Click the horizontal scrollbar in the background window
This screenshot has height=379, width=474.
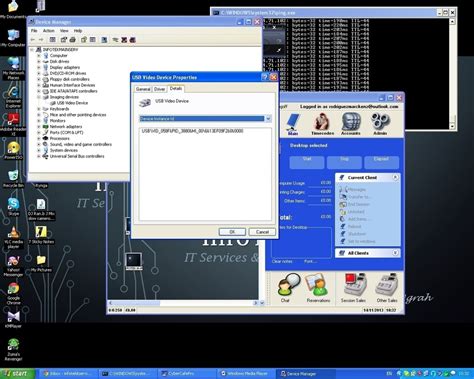(x=182, y=303)
